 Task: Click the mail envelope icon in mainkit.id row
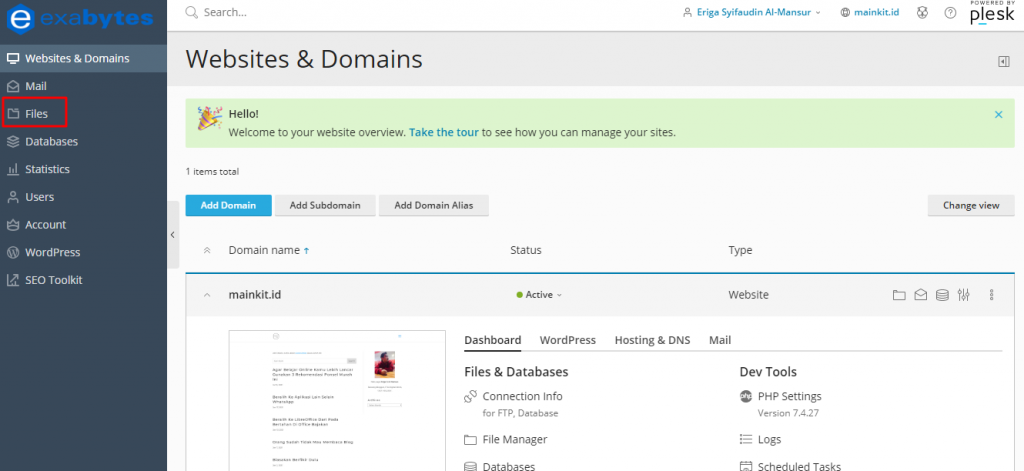pyautogui.click(x=920, y=295)
